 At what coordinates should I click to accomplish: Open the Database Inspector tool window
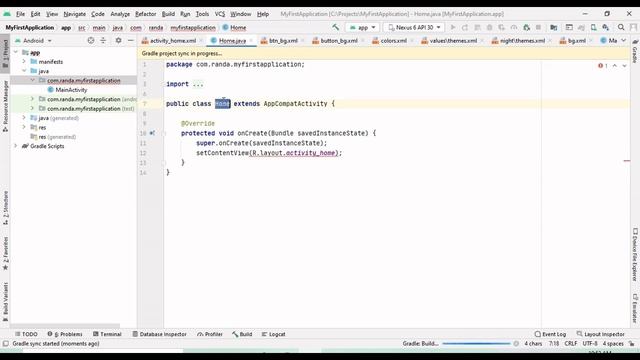[160, 334]
